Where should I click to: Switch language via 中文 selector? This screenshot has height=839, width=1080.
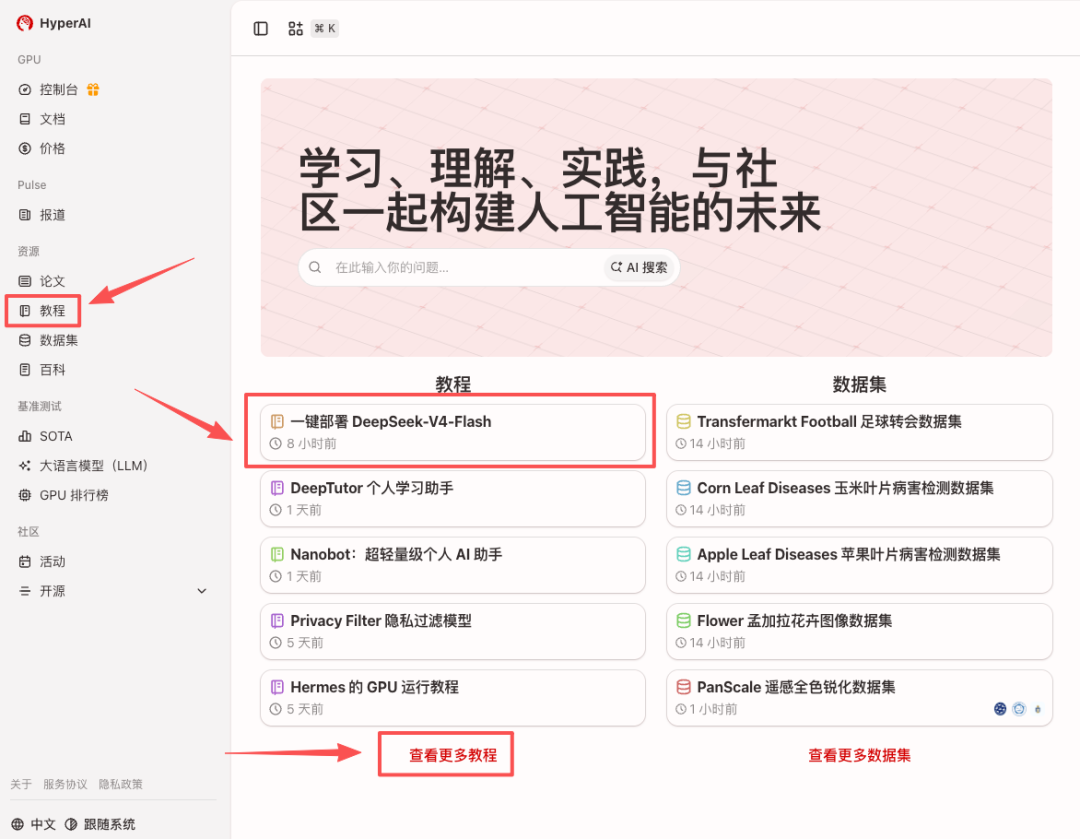click(x=34, y=825)
